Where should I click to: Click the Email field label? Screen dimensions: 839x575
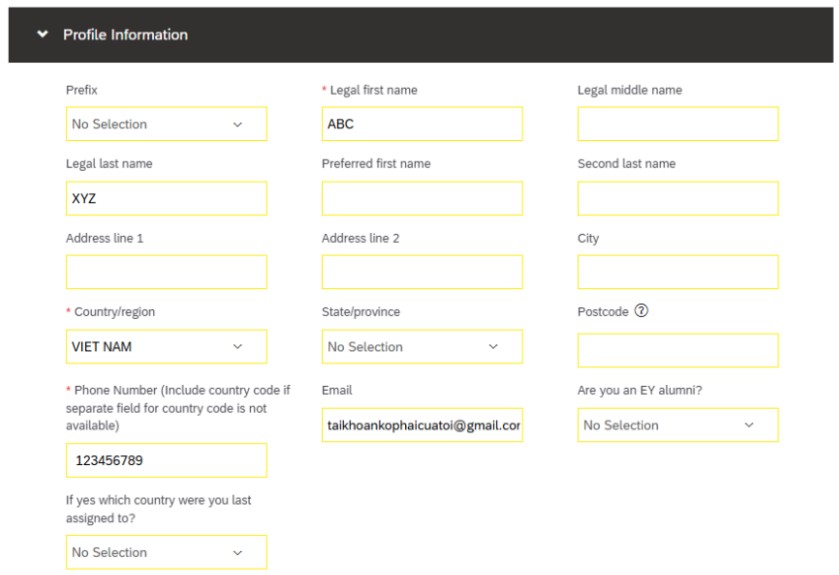coord(337,390)
